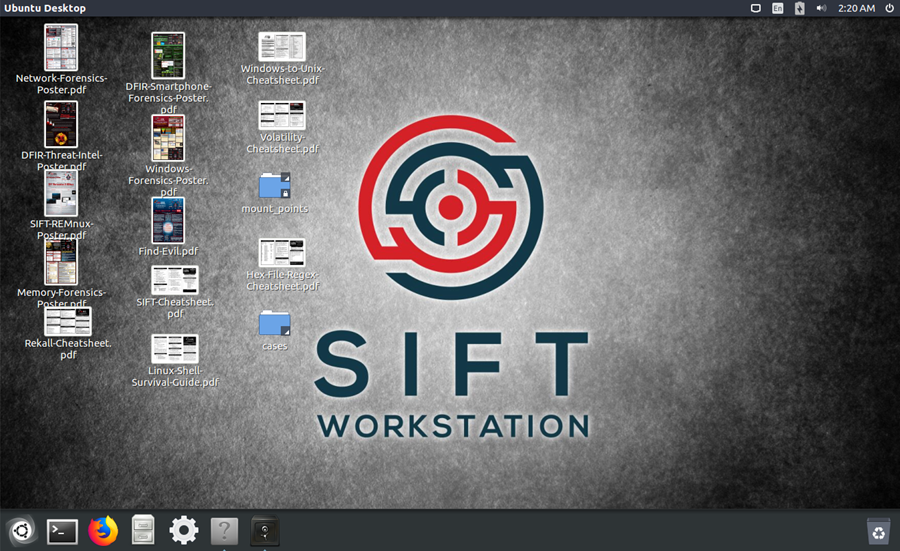The image size is (900, 551).
Task: Select the cases folder icon
Action: click(x=274, y=323)
